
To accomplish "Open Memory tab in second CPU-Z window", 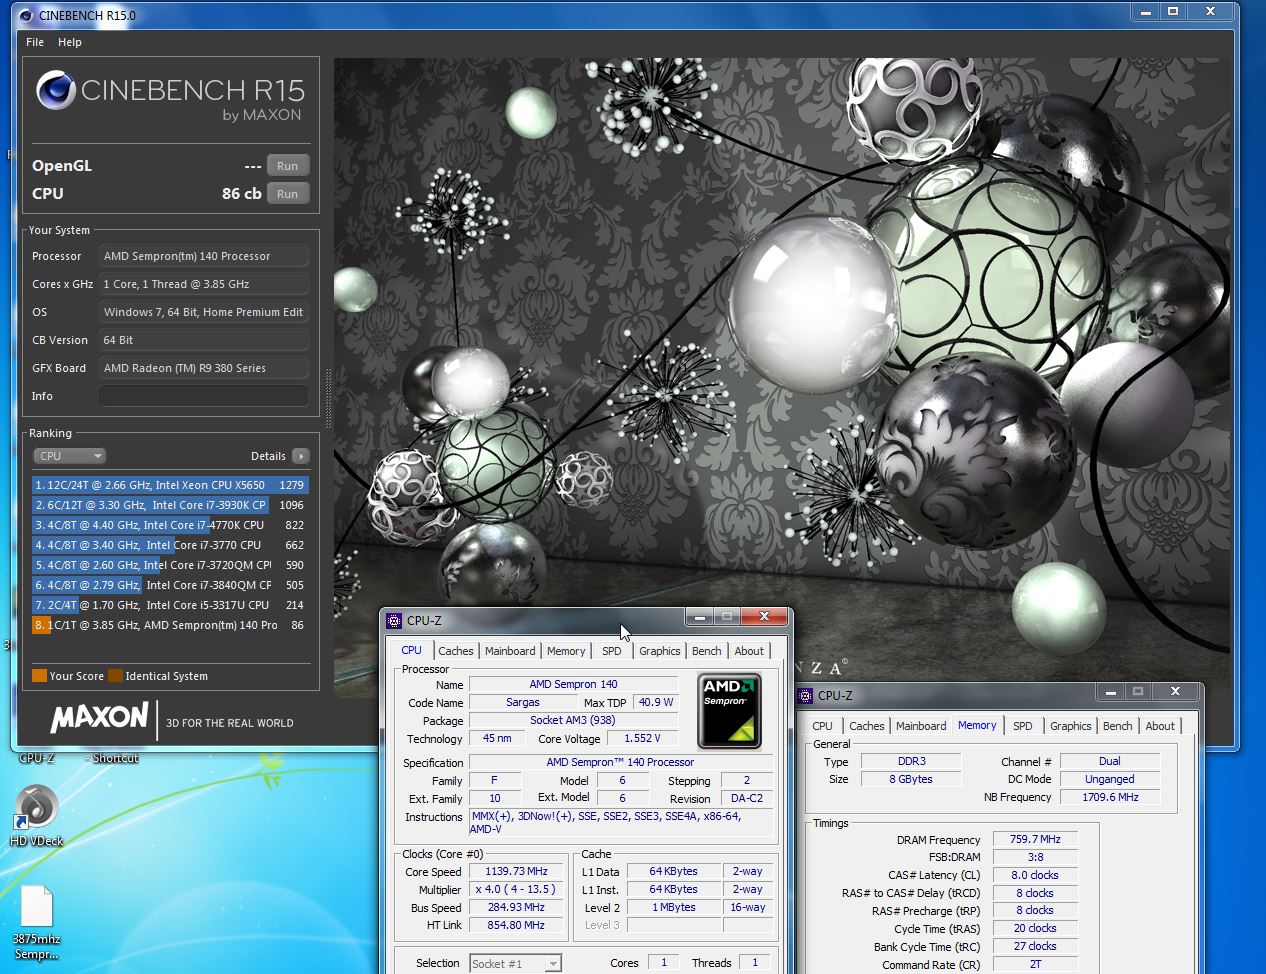I will pos(977,725).
